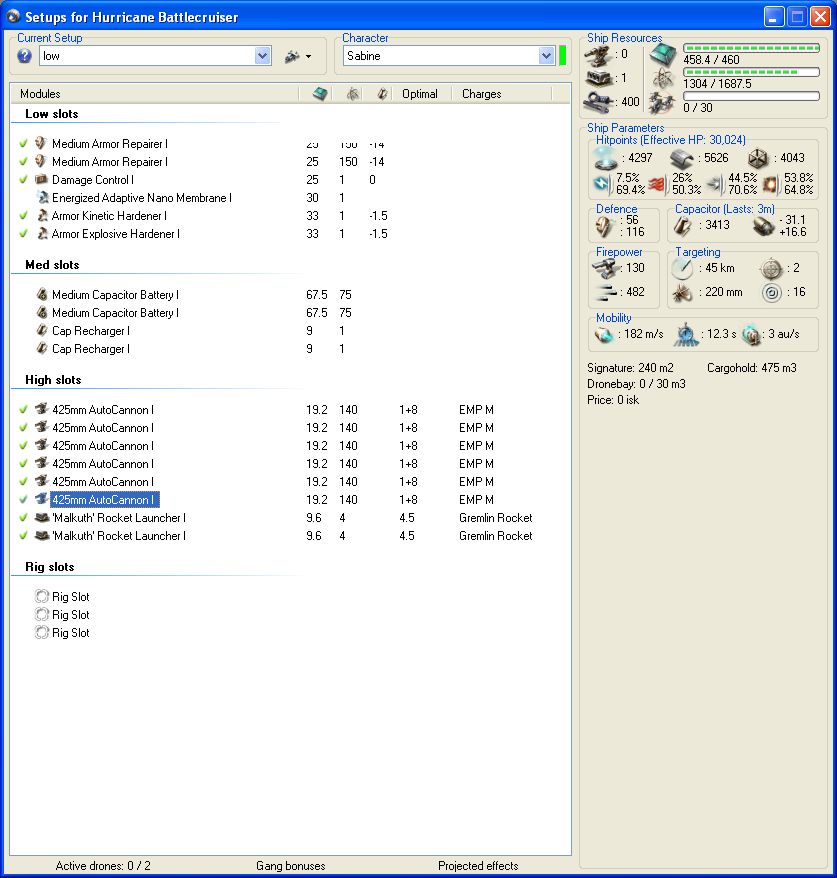Image resolution: width=837 pixels, height=878 pixels.
Task: Click into the Current Setup name field
Action: pos(147,56)
